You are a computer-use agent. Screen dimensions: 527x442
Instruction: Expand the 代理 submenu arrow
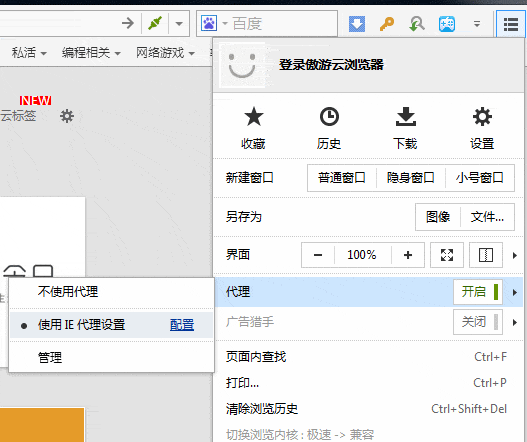pyautogui.click(x=515, y=292)
